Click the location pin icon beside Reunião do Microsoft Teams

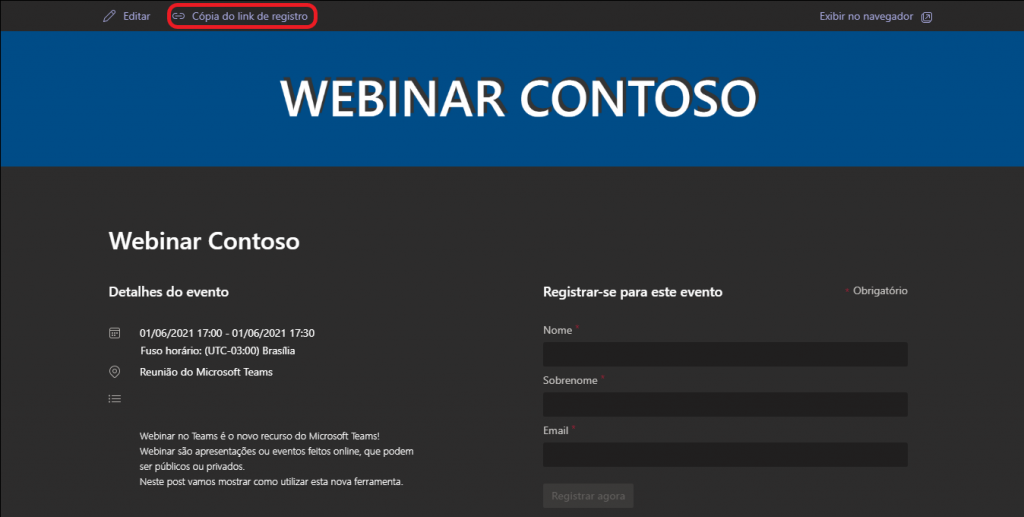tap(114, 372)
